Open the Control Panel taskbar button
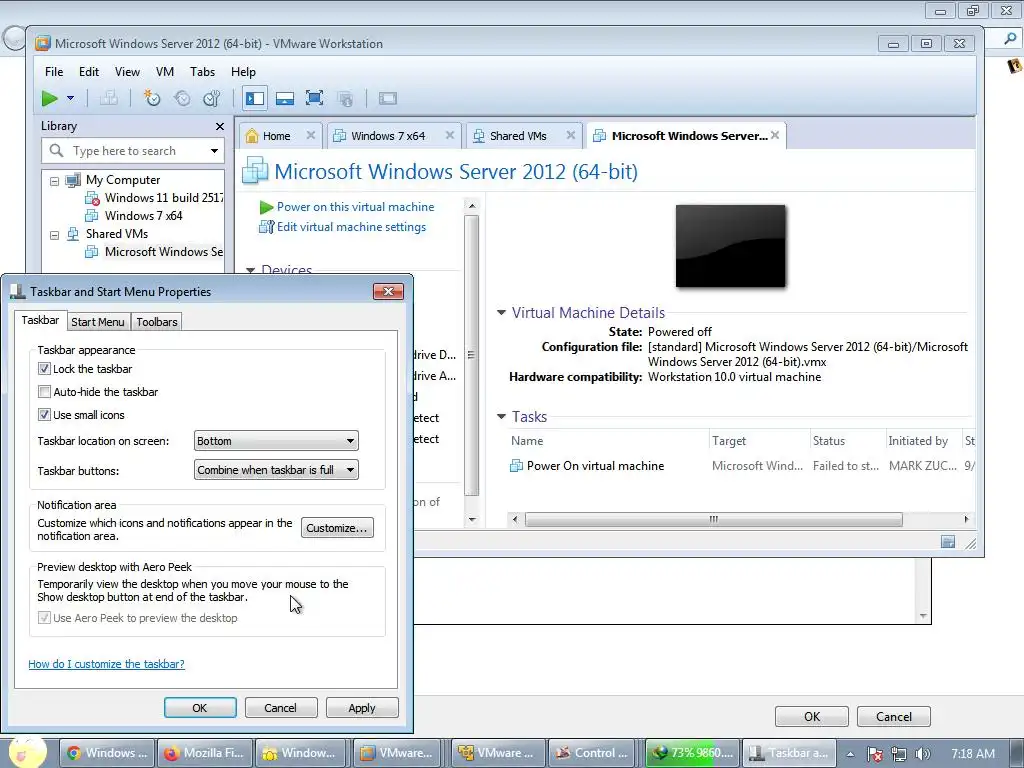The height and width of the screenshot is (768, 1024). coord(594,753)
